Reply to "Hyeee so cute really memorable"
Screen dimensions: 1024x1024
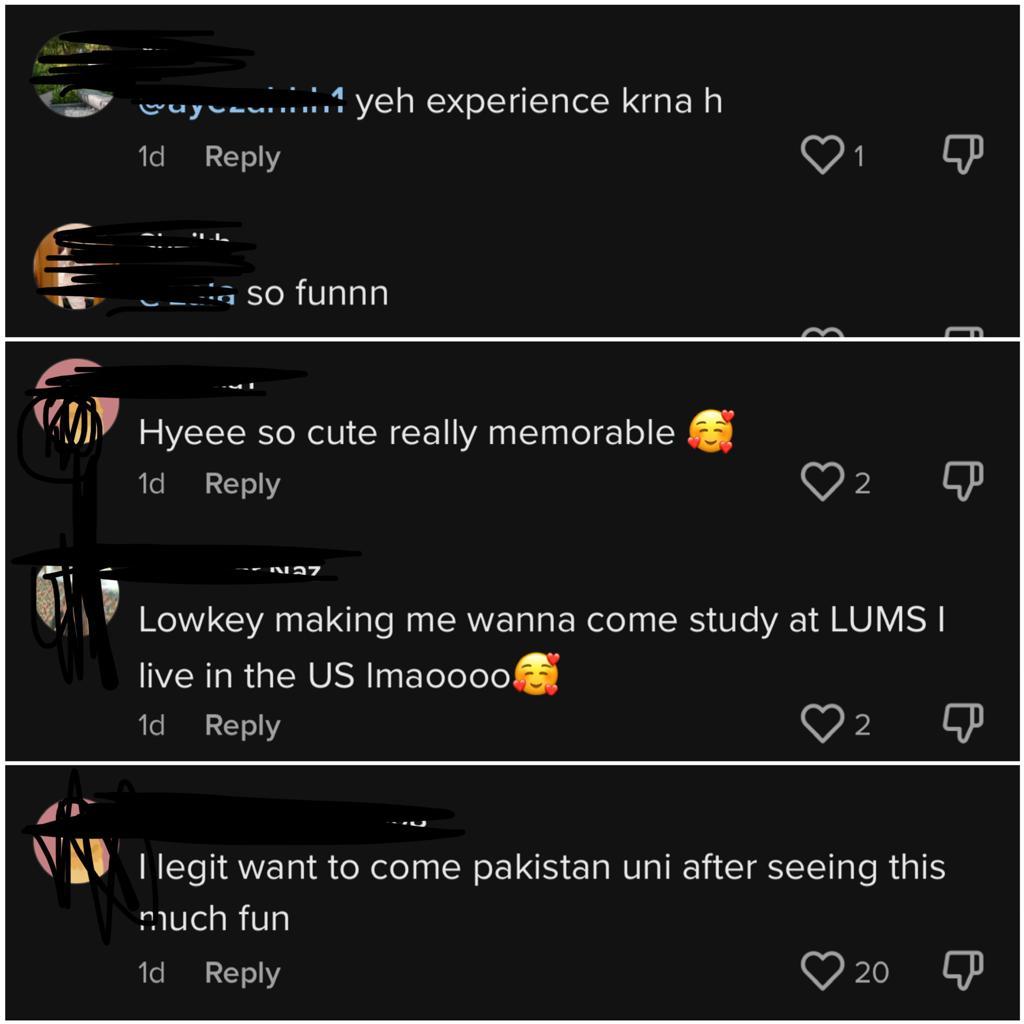coord(242,485)
